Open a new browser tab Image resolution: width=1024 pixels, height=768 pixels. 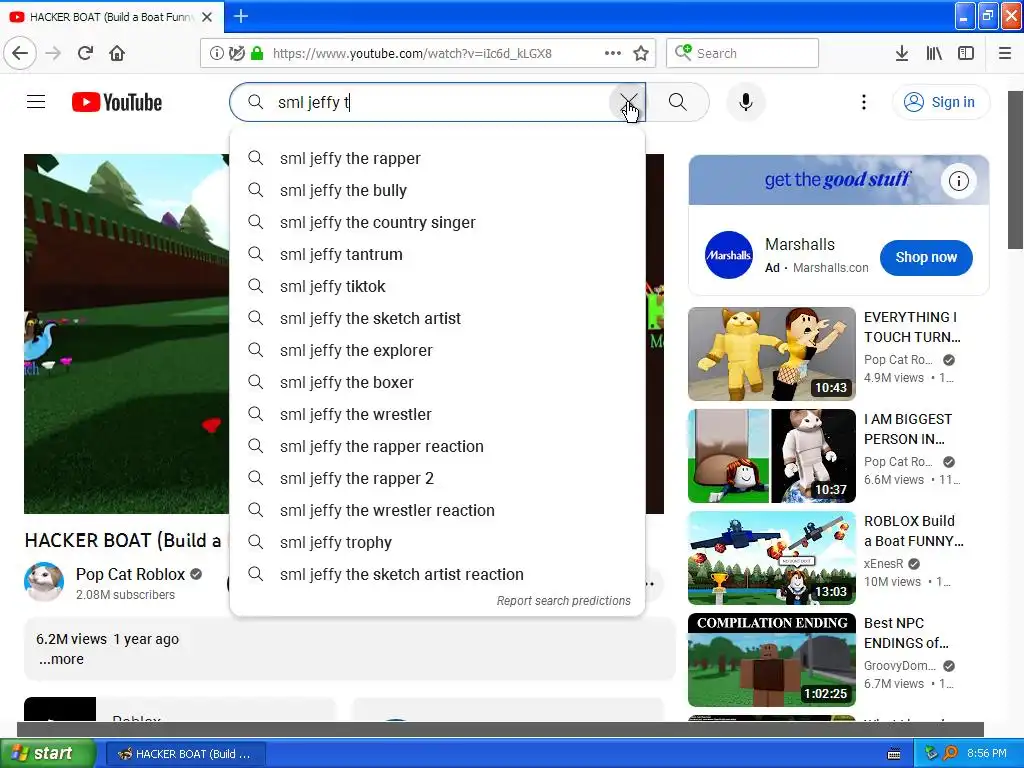[x=241, y=16]
